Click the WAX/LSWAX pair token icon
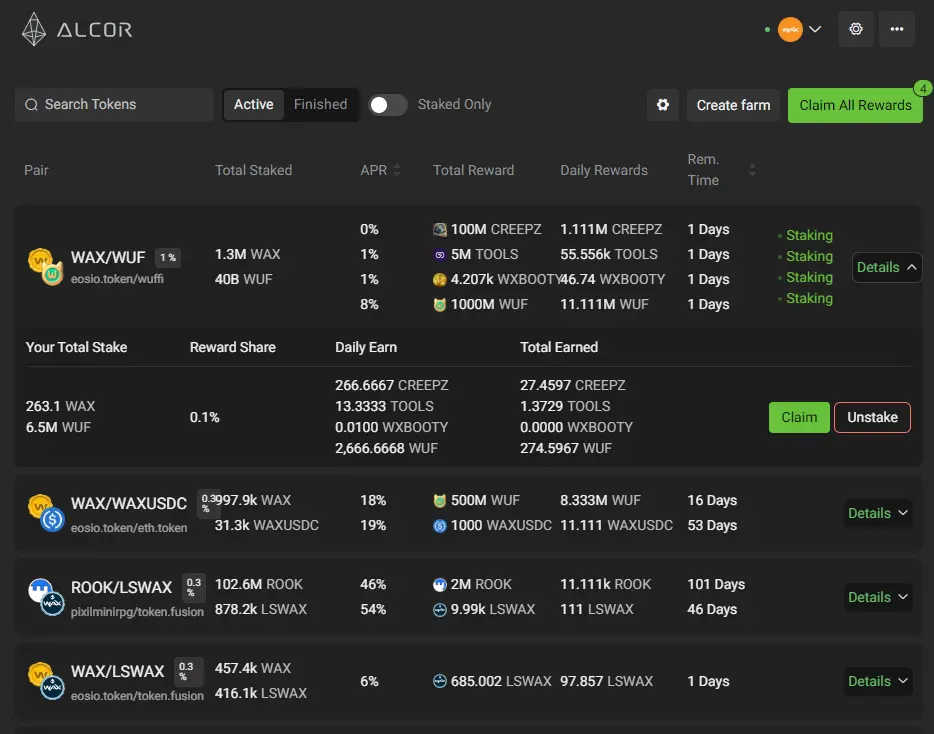 tap(46, 681)
